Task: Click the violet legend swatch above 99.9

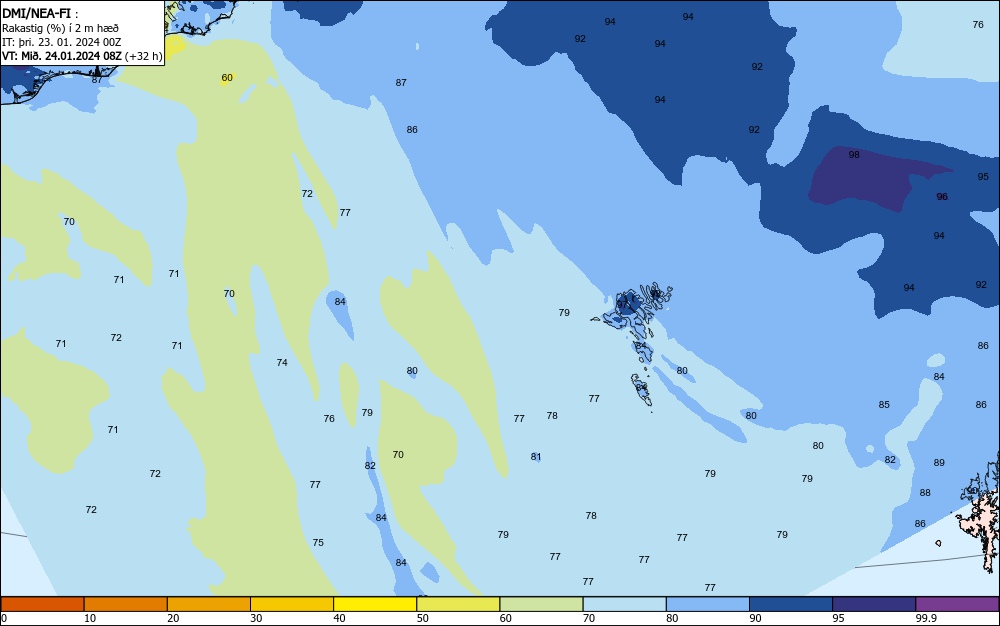Action: click(x=957, y=604)
